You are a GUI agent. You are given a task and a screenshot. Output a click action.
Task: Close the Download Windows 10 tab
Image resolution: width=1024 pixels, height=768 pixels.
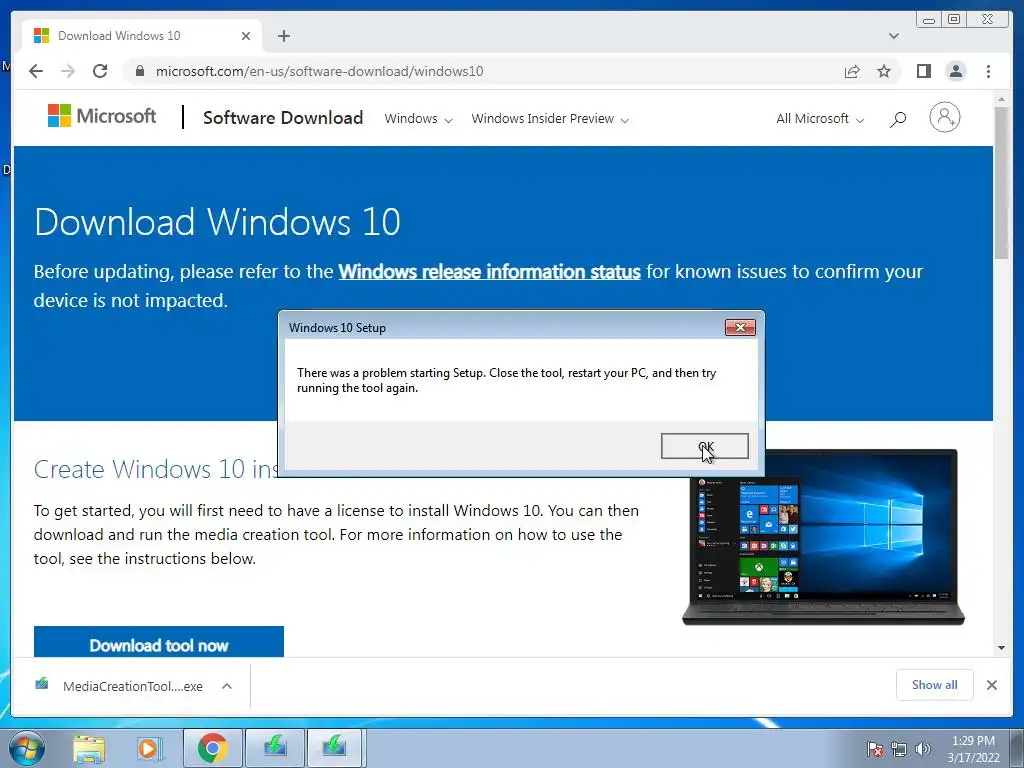246,36
